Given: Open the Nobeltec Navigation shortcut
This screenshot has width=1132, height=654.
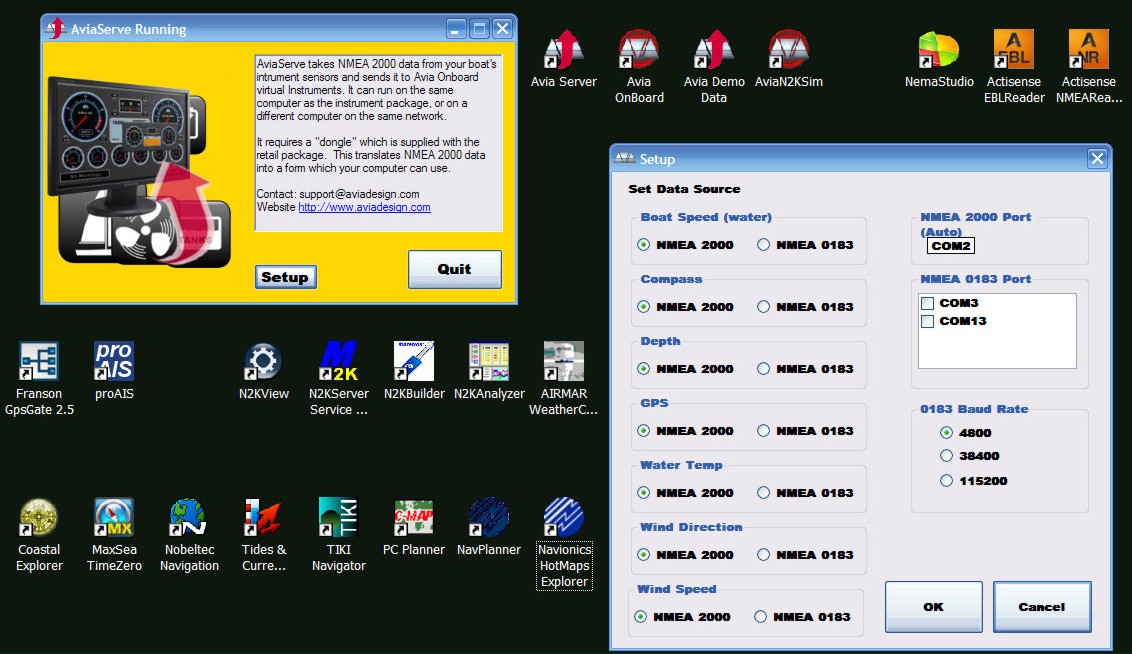Looking at the screenshot, I should point(189,535).
